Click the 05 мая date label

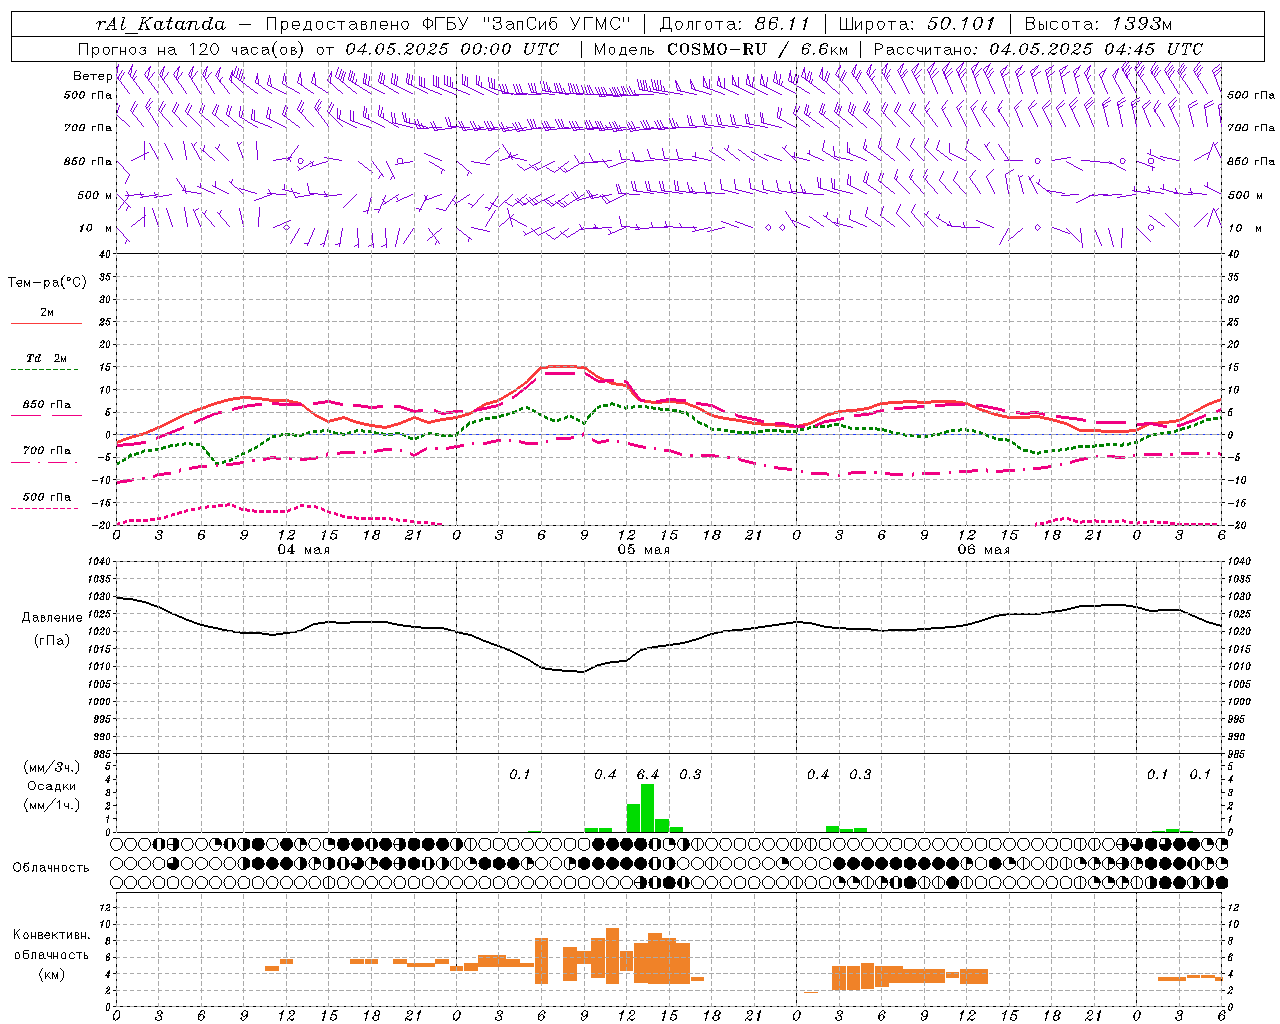coord(643,550)
